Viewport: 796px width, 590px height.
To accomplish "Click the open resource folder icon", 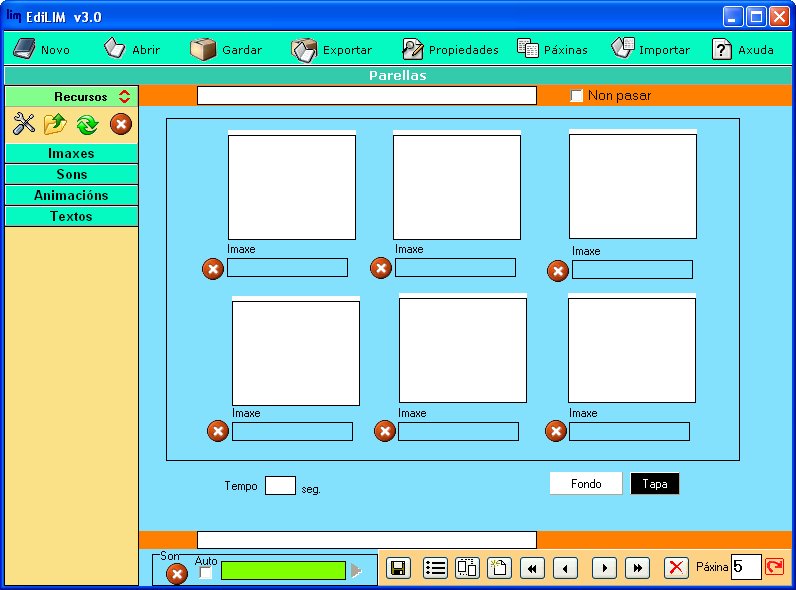I will pos(55,124).
